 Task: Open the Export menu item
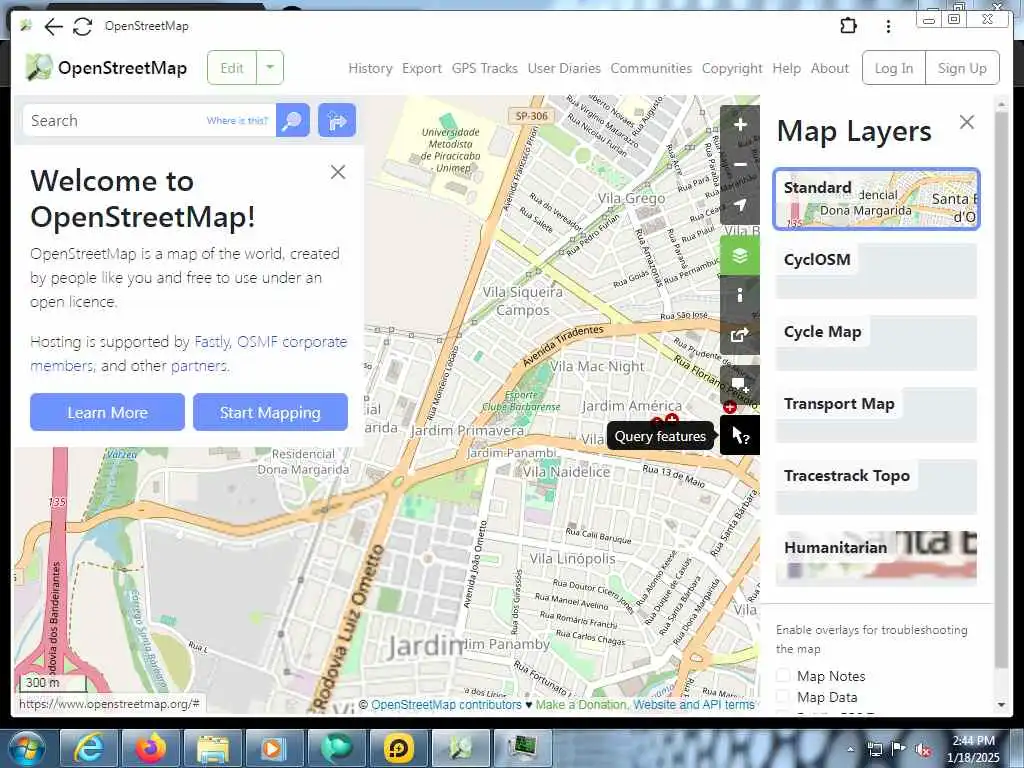422,68
